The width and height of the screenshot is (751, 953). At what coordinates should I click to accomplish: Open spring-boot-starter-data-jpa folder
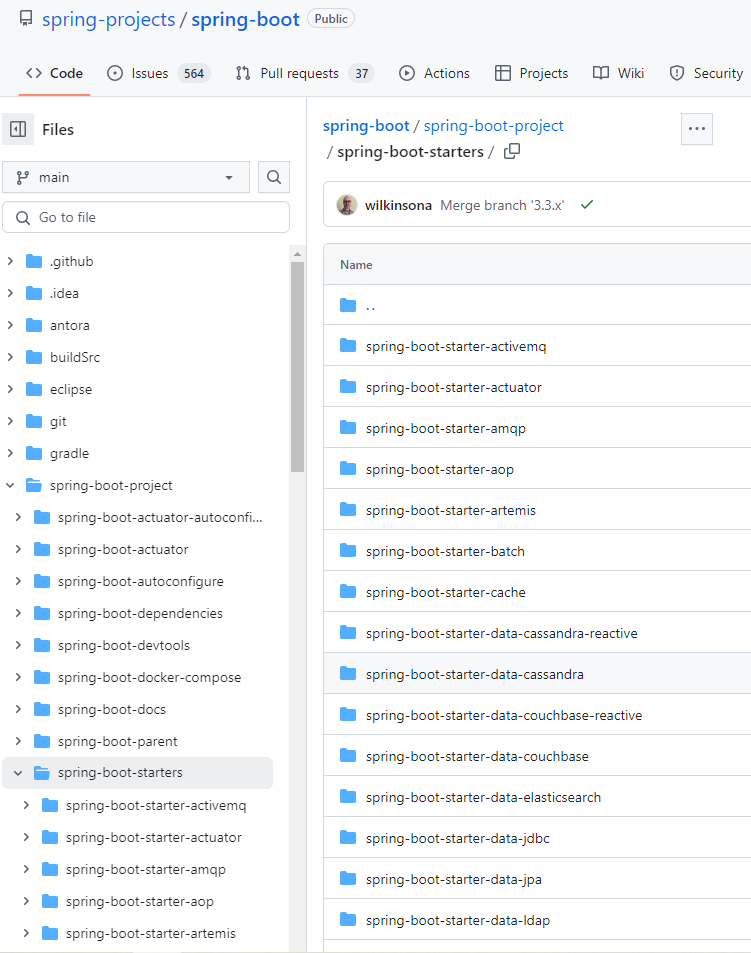click(x=453, y=879)
